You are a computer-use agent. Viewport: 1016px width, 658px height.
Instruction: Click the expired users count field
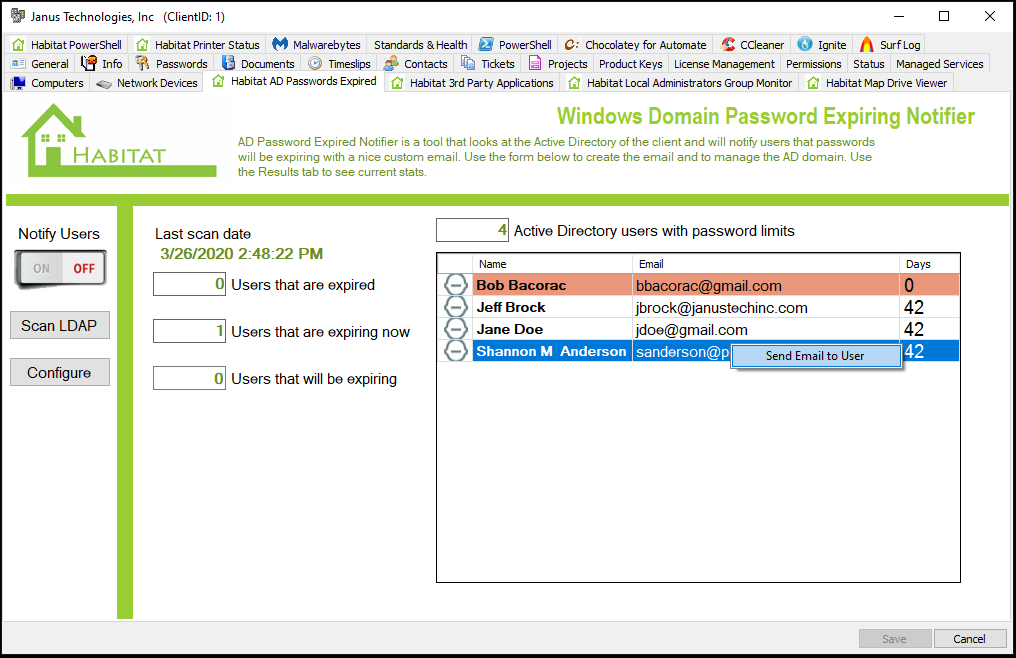189,284
